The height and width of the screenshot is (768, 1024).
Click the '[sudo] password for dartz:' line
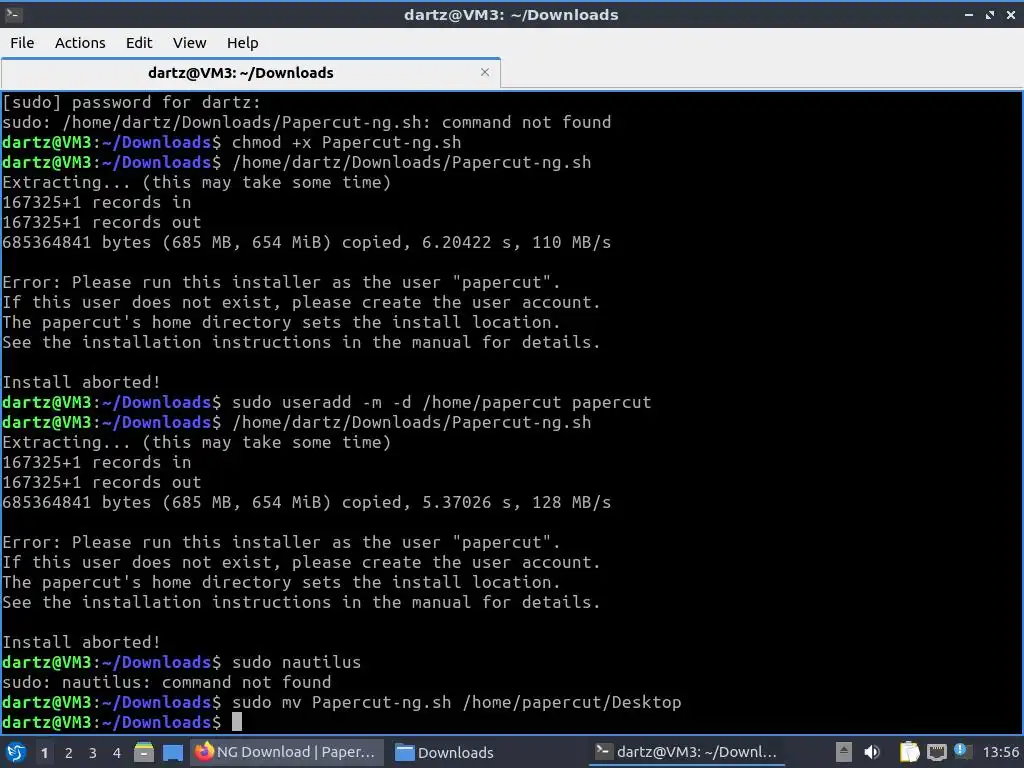point(131,103)
